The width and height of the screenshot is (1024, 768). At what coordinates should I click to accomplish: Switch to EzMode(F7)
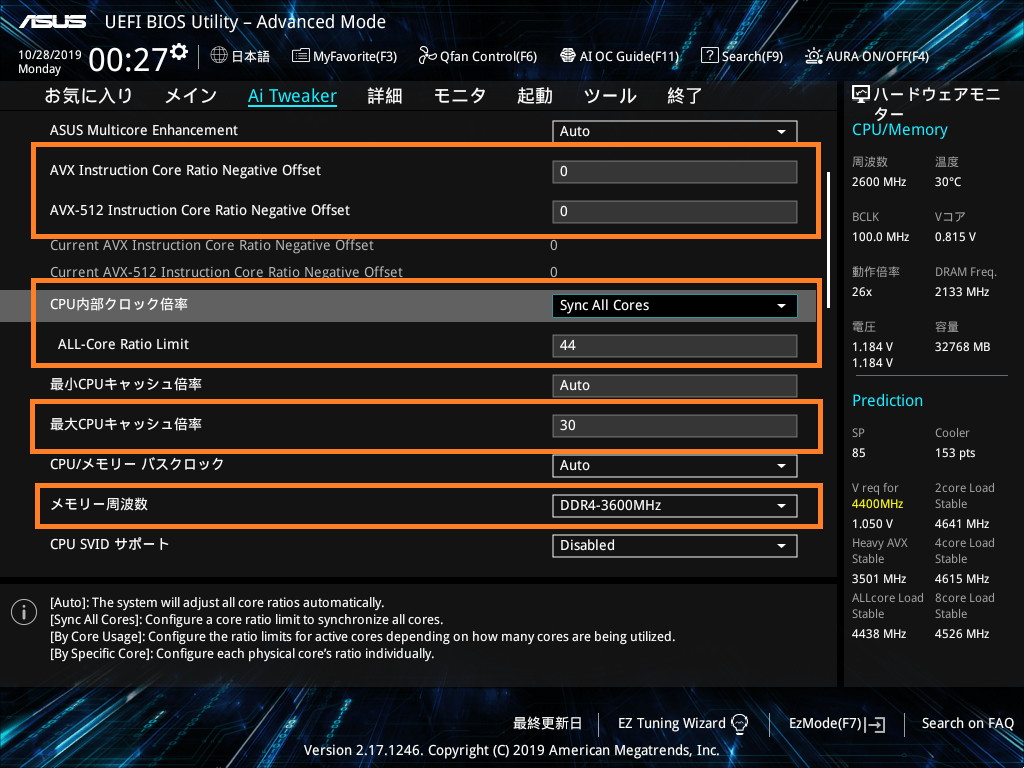[x=837, y=724]
